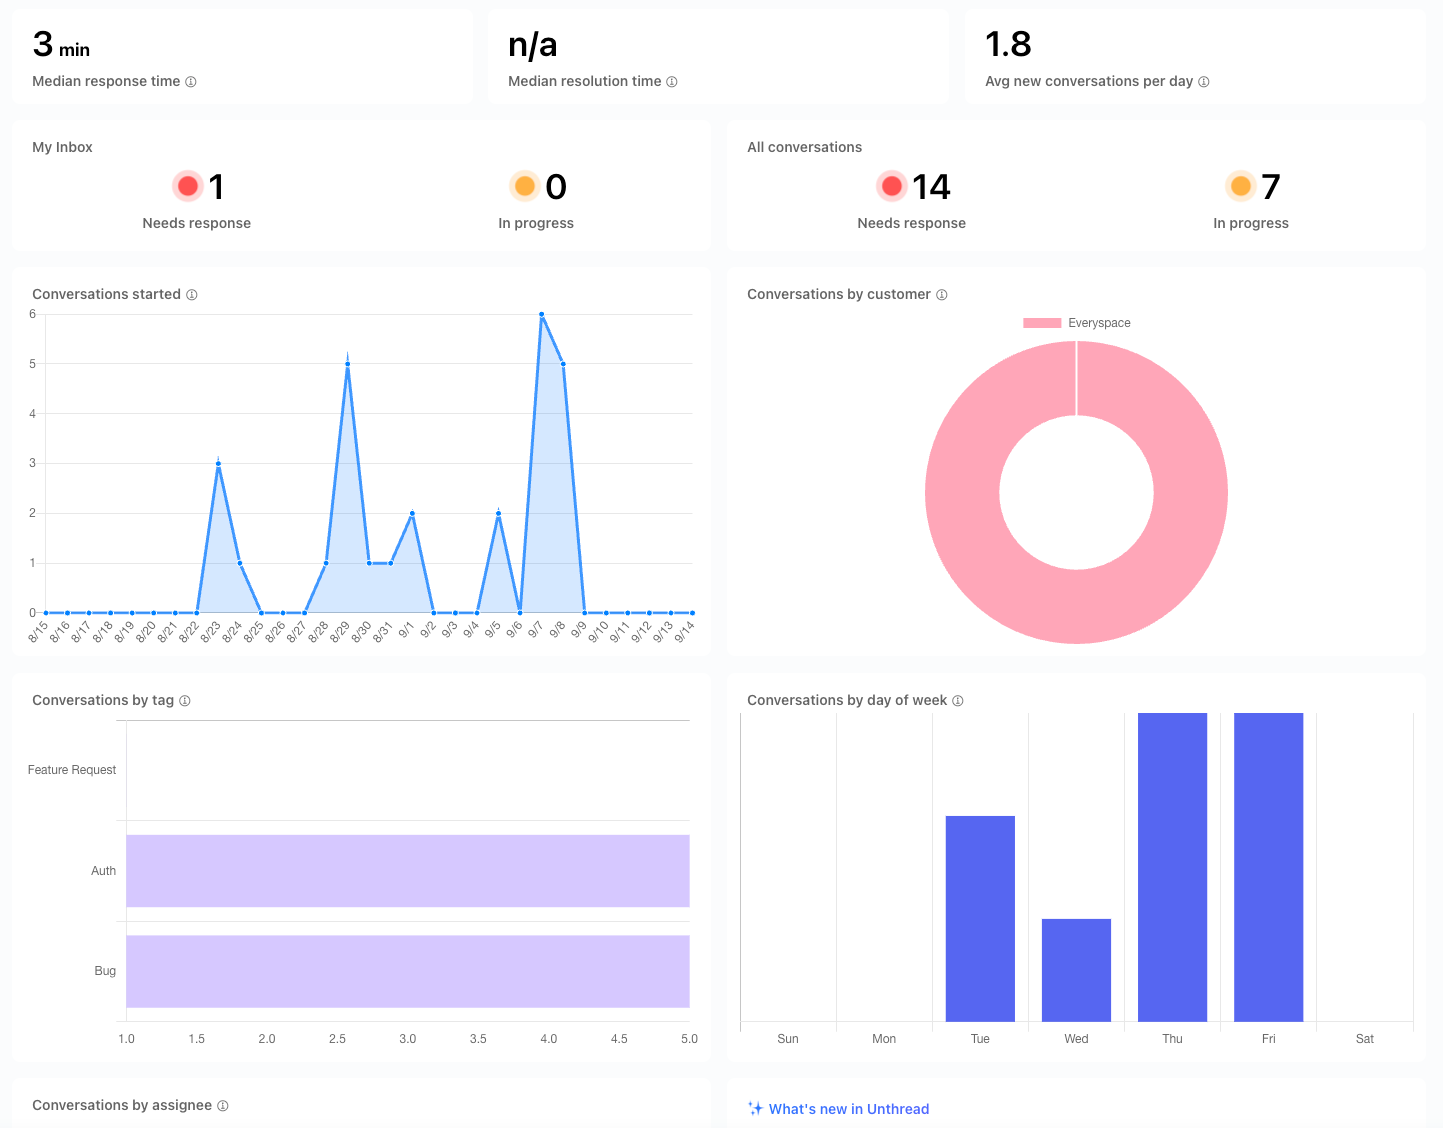Click the 8/29 data point on chart
Screen dimensions: 1443x1128
pos(347,364)
